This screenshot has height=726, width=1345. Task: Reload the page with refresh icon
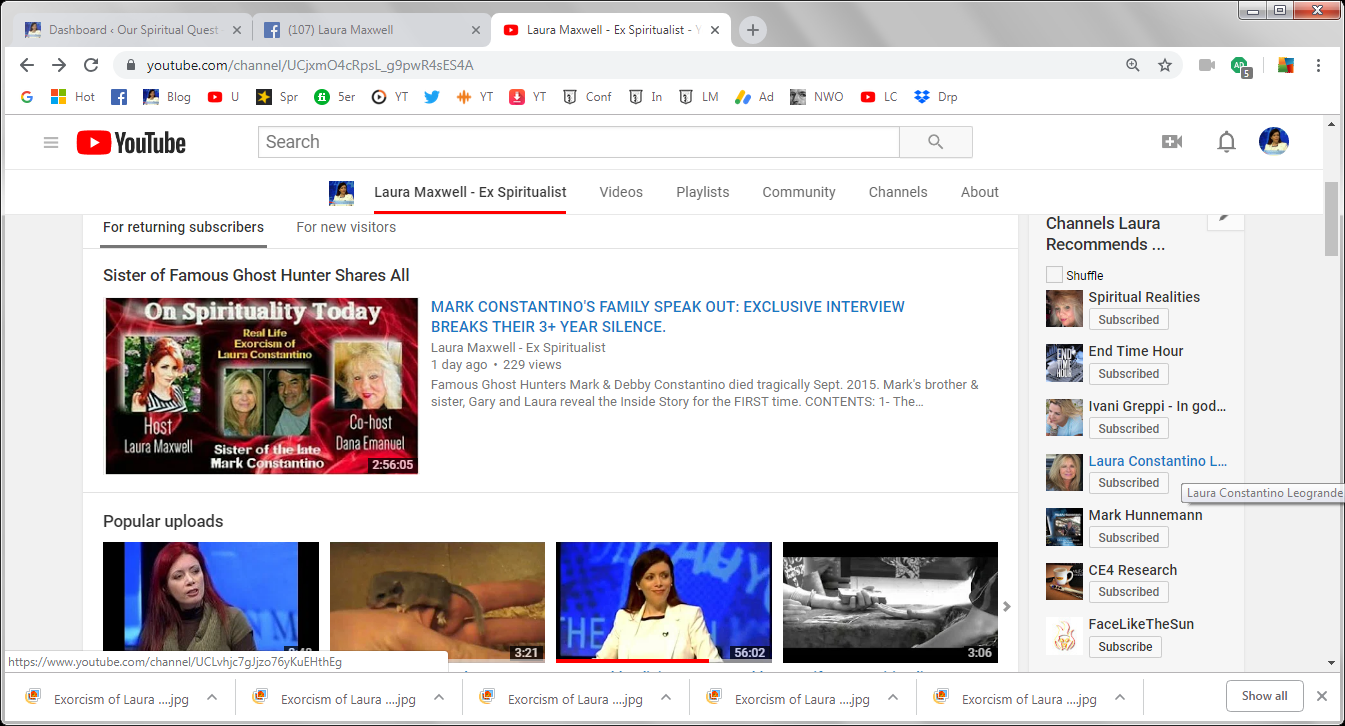click(91, 65)
